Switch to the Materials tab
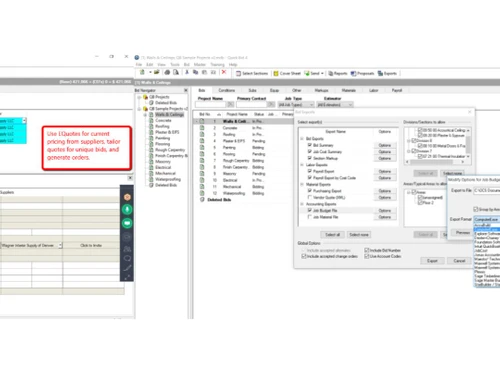This screenshot has width=500, height=375. point(349,90)
